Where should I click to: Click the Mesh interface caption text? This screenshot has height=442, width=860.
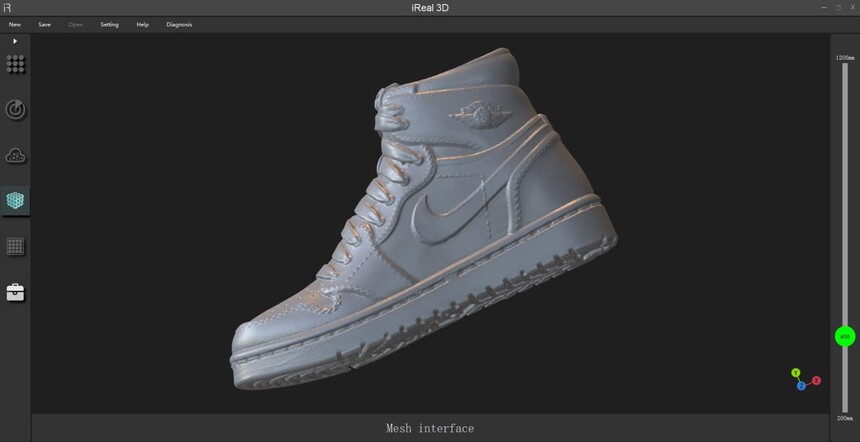click(x=430, y=428)
